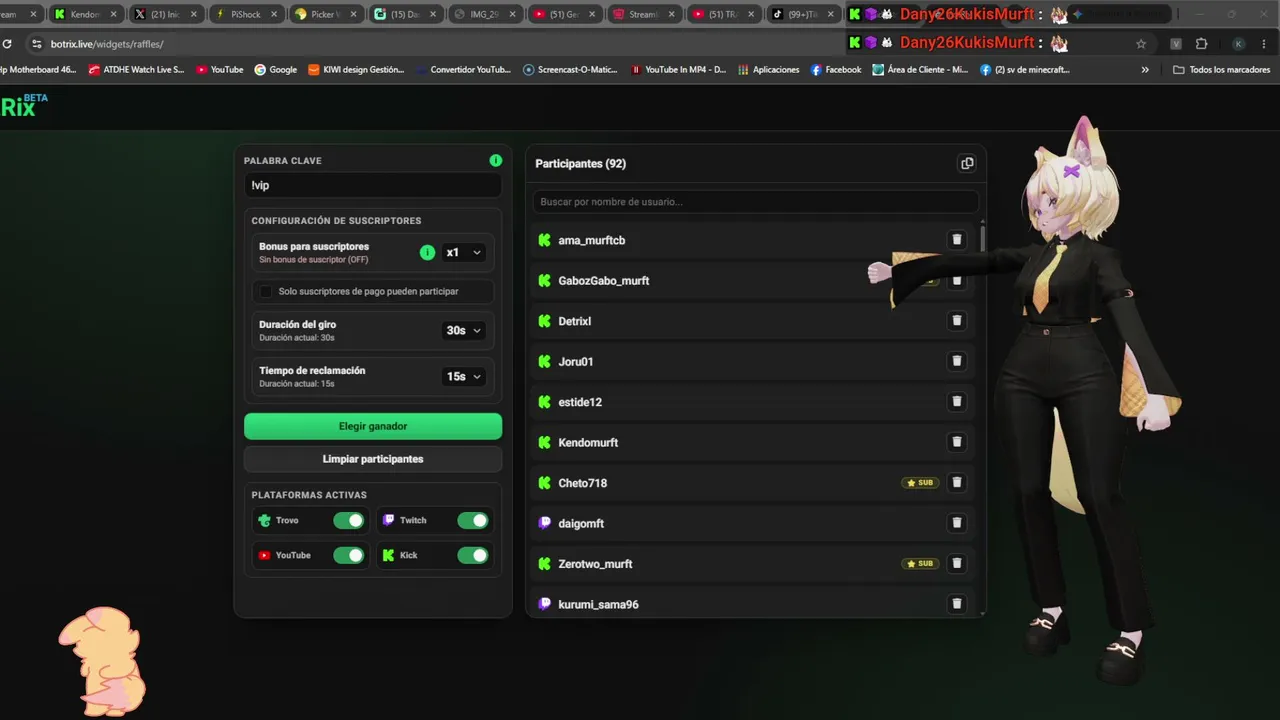Open the Chrome profile avatar menu
This screenshot has width=1280, height=720.
[1238, 44]
